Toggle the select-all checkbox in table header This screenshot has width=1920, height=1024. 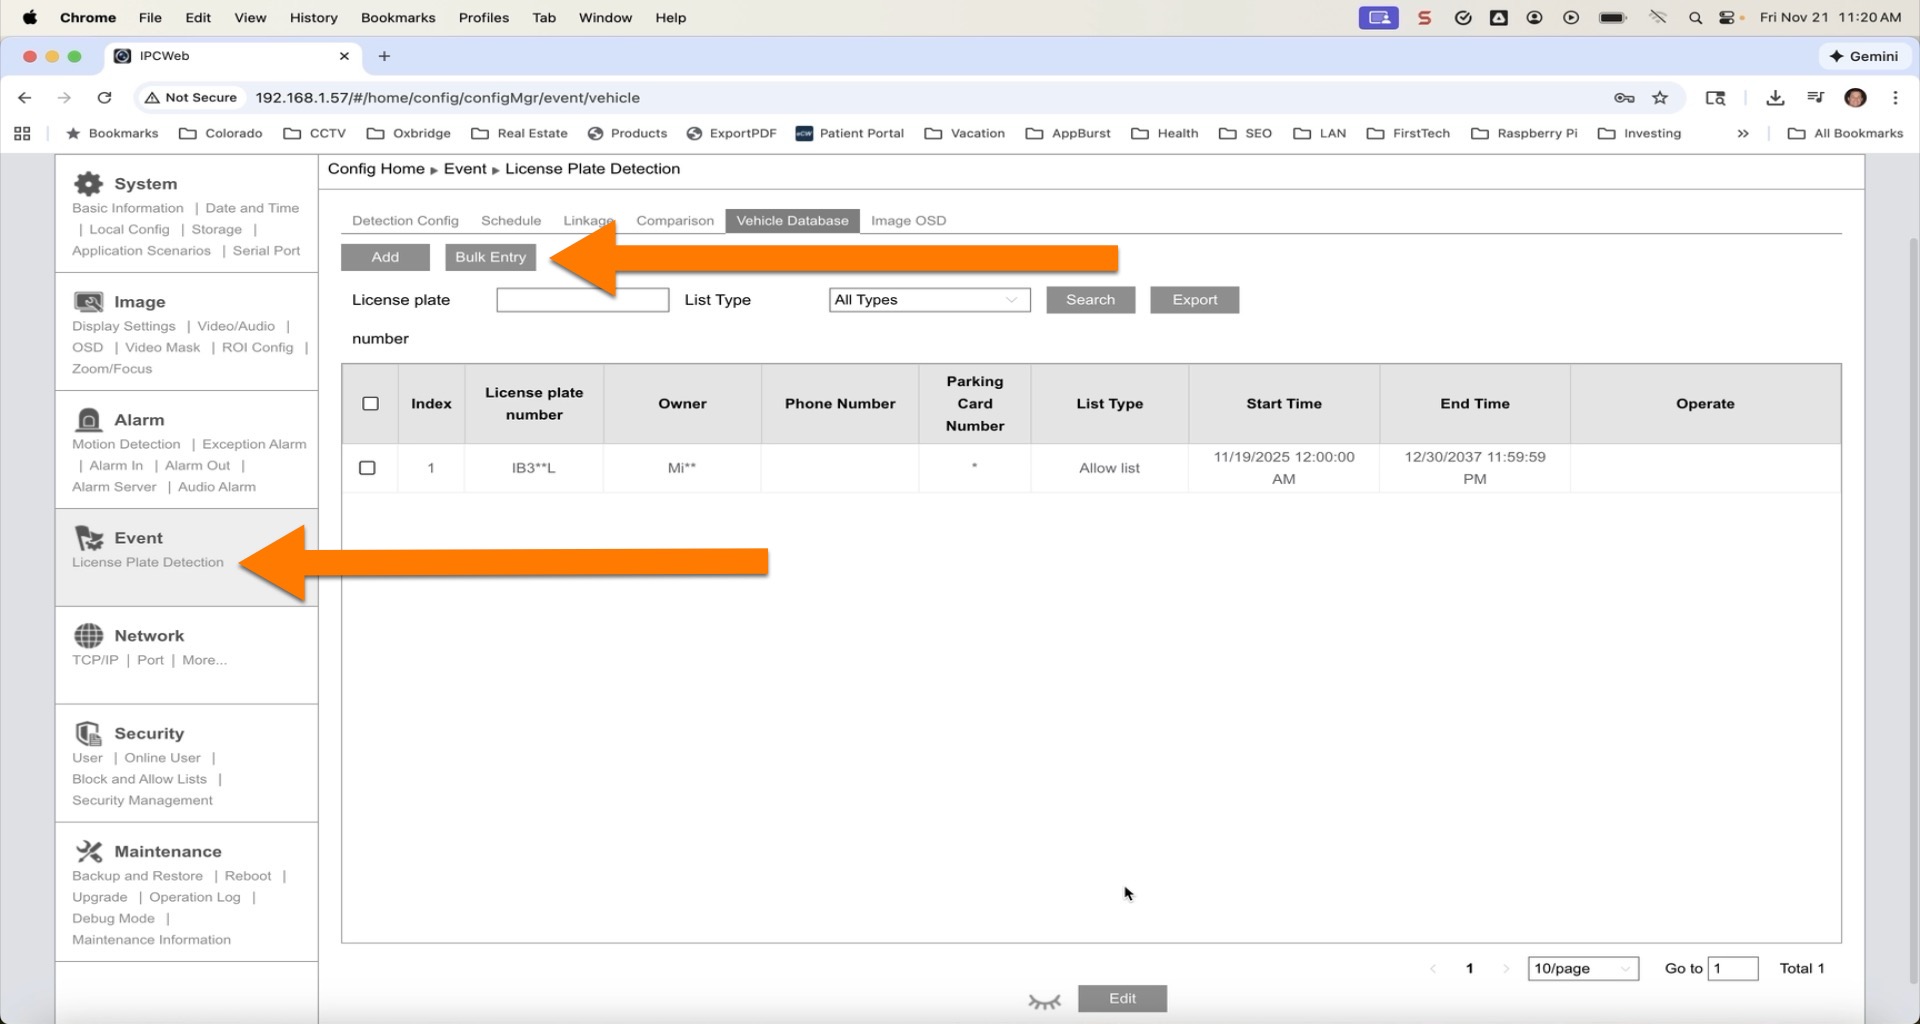click(x=370, y=404)
